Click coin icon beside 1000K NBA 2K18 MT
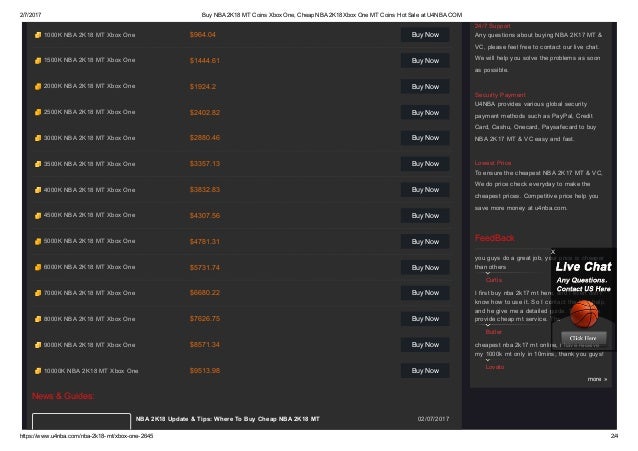The height and width of the screenshot is (451, 638). [x=38, y=35]
